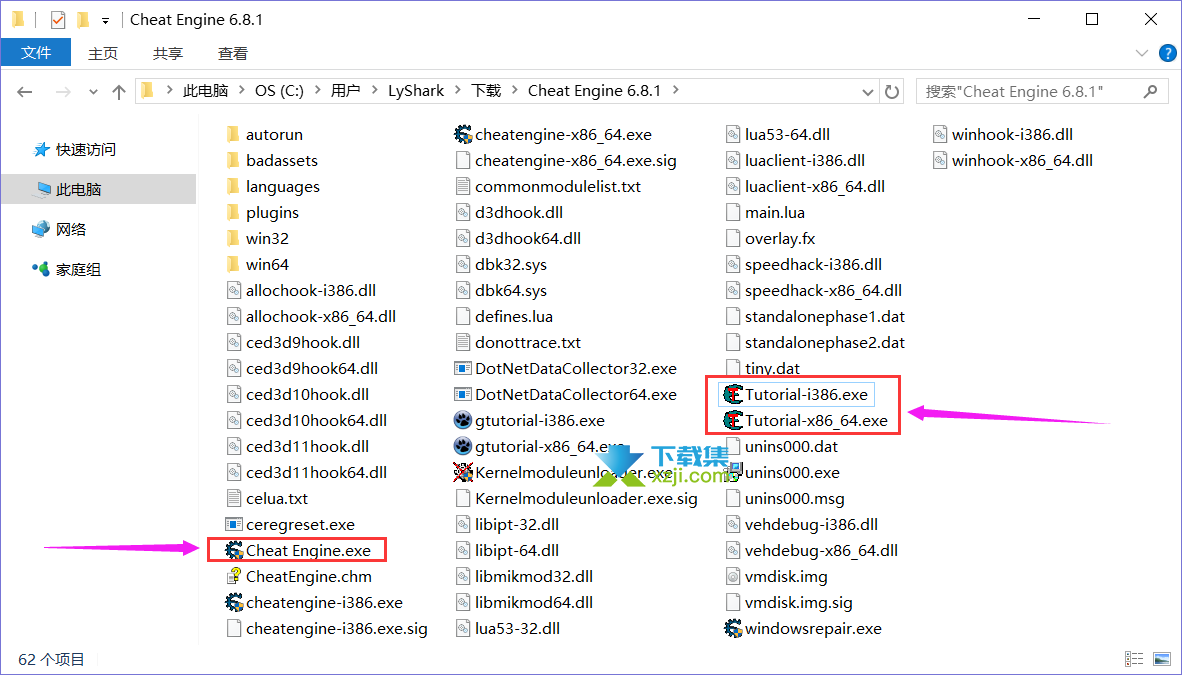This screenshot has height=675, width=1182.
Task: Click the Homegroup icon in sidebar
Action: point(41,269)
